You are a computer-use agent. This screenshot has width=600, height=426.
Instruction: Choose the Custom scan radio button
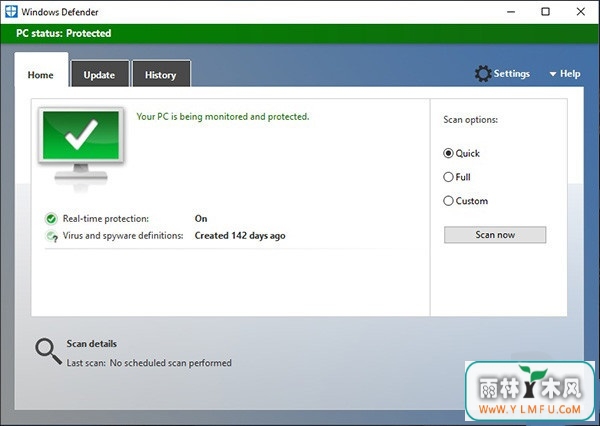448,201
